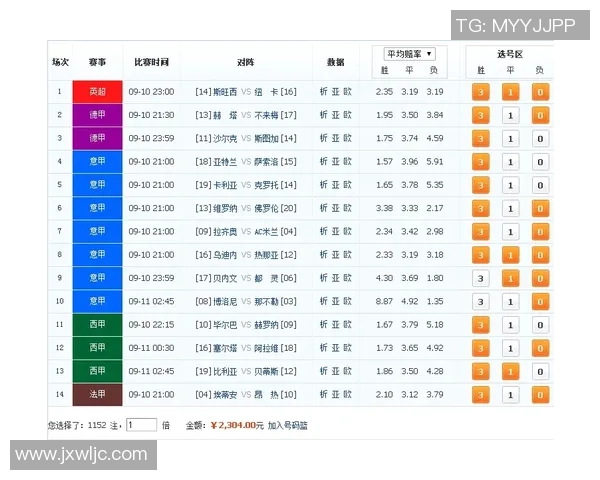Select 平 (1) for match 2 德甲
The image size is (600, 480).
pyautogui.click(x=510, y=115)
